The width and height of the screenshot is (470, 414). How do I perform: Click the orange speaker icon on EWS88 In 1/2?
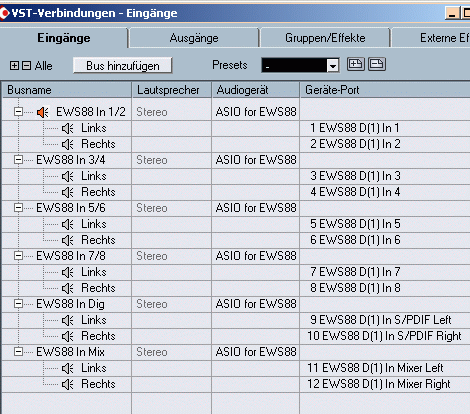coord(43,112)
